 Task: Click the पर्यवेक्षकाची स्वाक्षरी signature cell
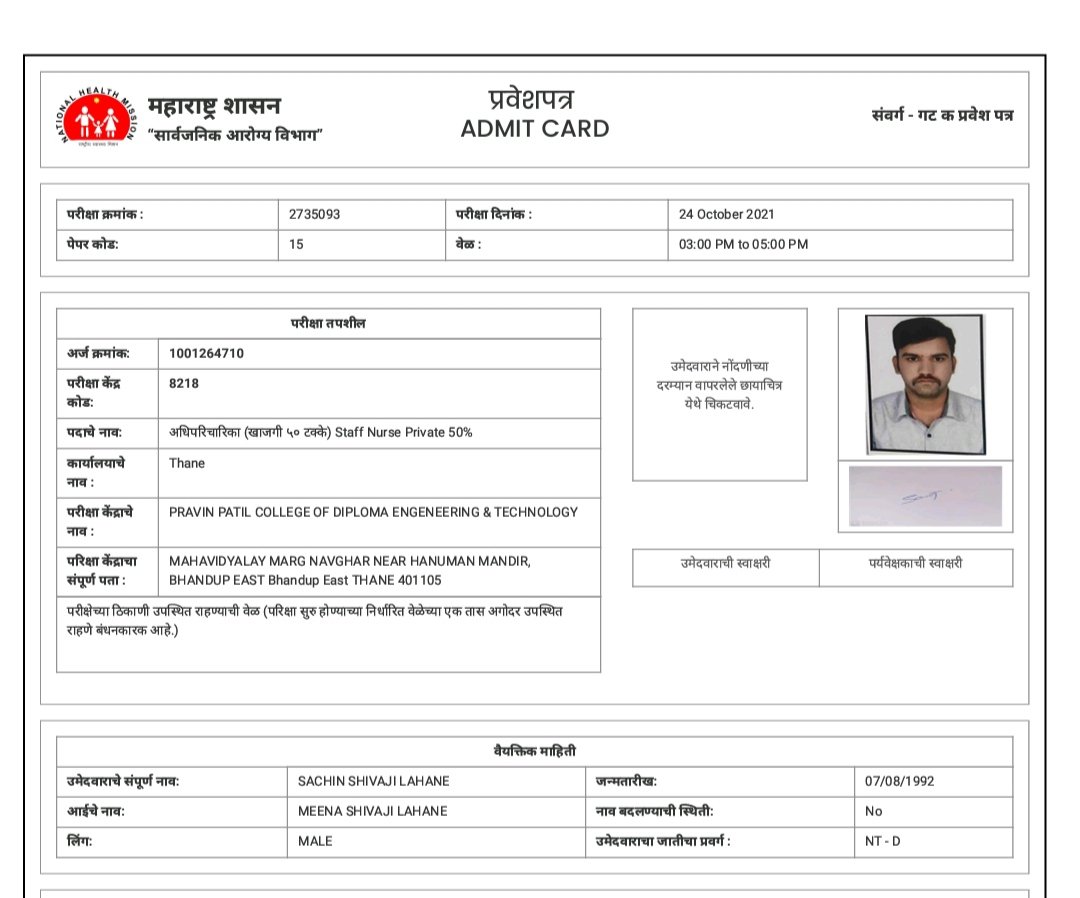point(916,567)
